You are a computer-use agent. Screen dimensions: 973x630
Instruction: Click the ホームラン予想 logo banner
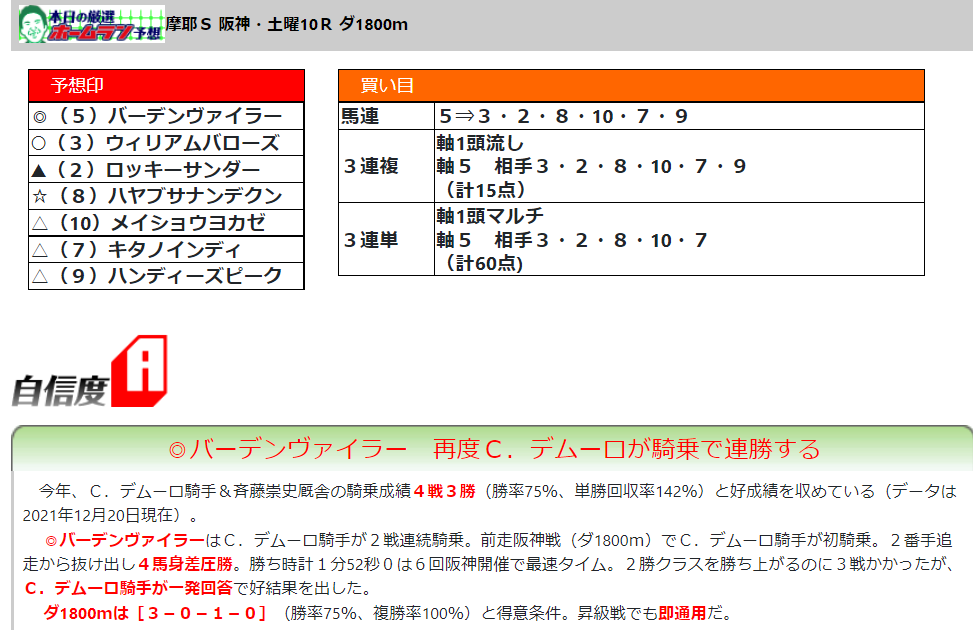(x=91, y=24)
